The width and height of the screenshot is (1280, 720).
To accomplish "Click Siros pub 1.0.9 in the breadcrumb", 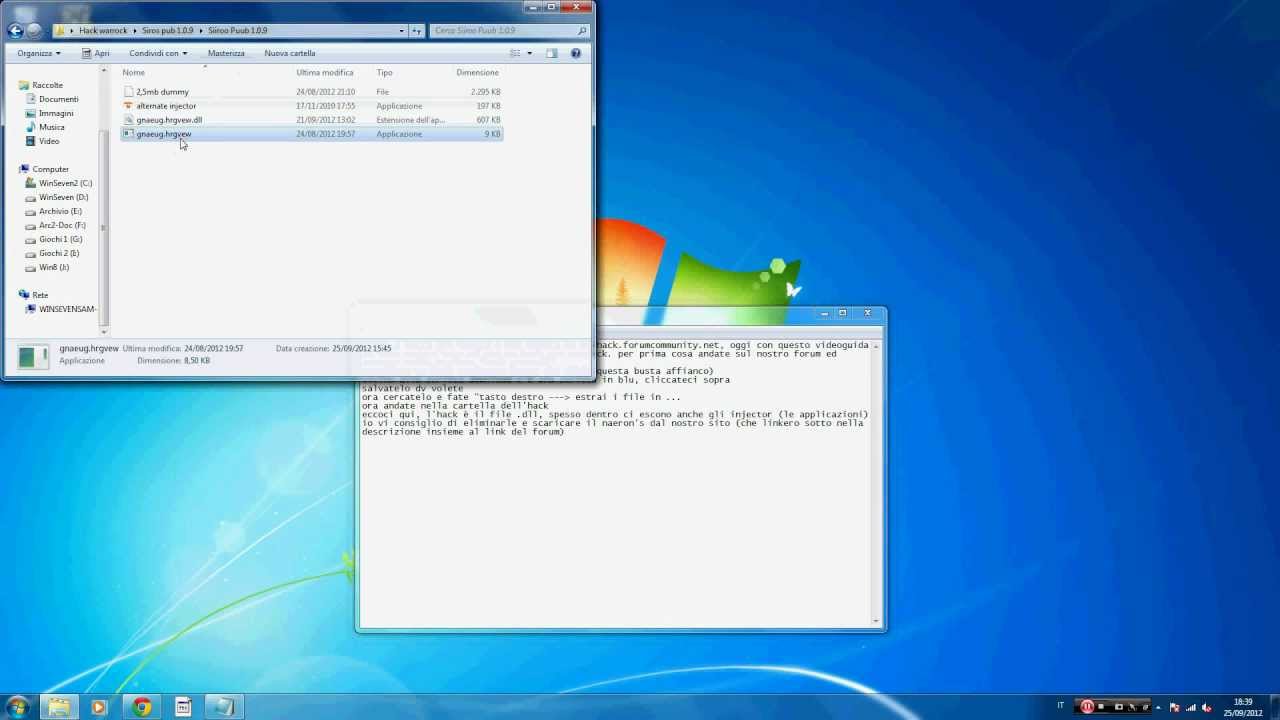I will coord(167,31).
